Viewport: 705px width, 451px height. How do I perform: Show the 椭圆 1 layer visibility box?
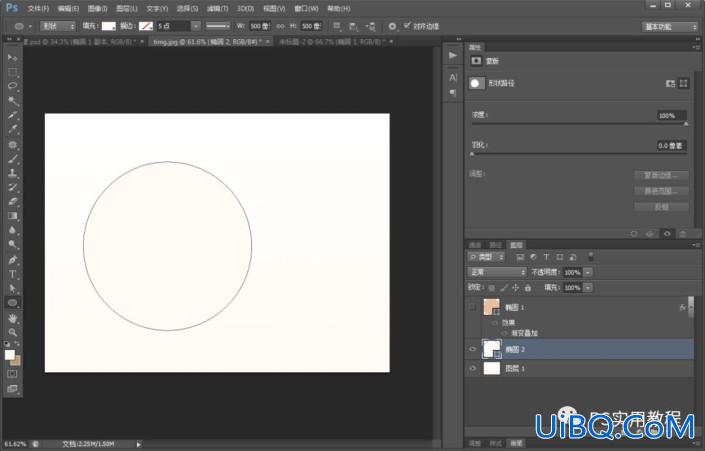pos(473,307)
